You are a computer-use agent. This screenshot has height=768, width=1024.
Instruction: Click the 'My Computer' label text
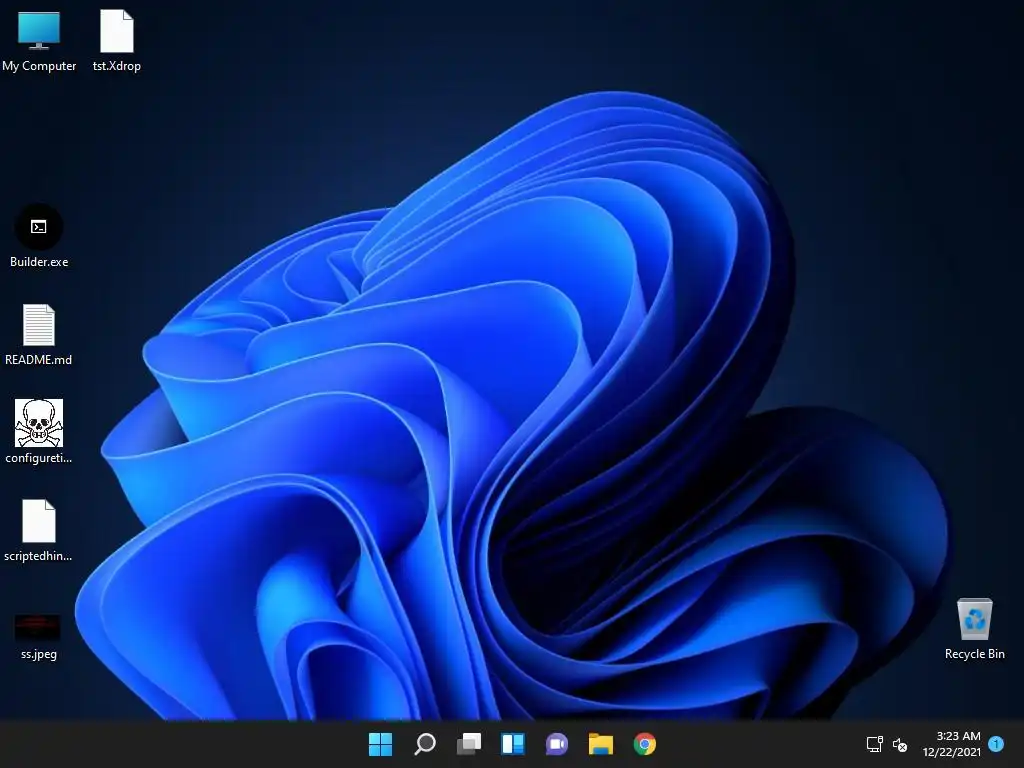click(39, 66)
